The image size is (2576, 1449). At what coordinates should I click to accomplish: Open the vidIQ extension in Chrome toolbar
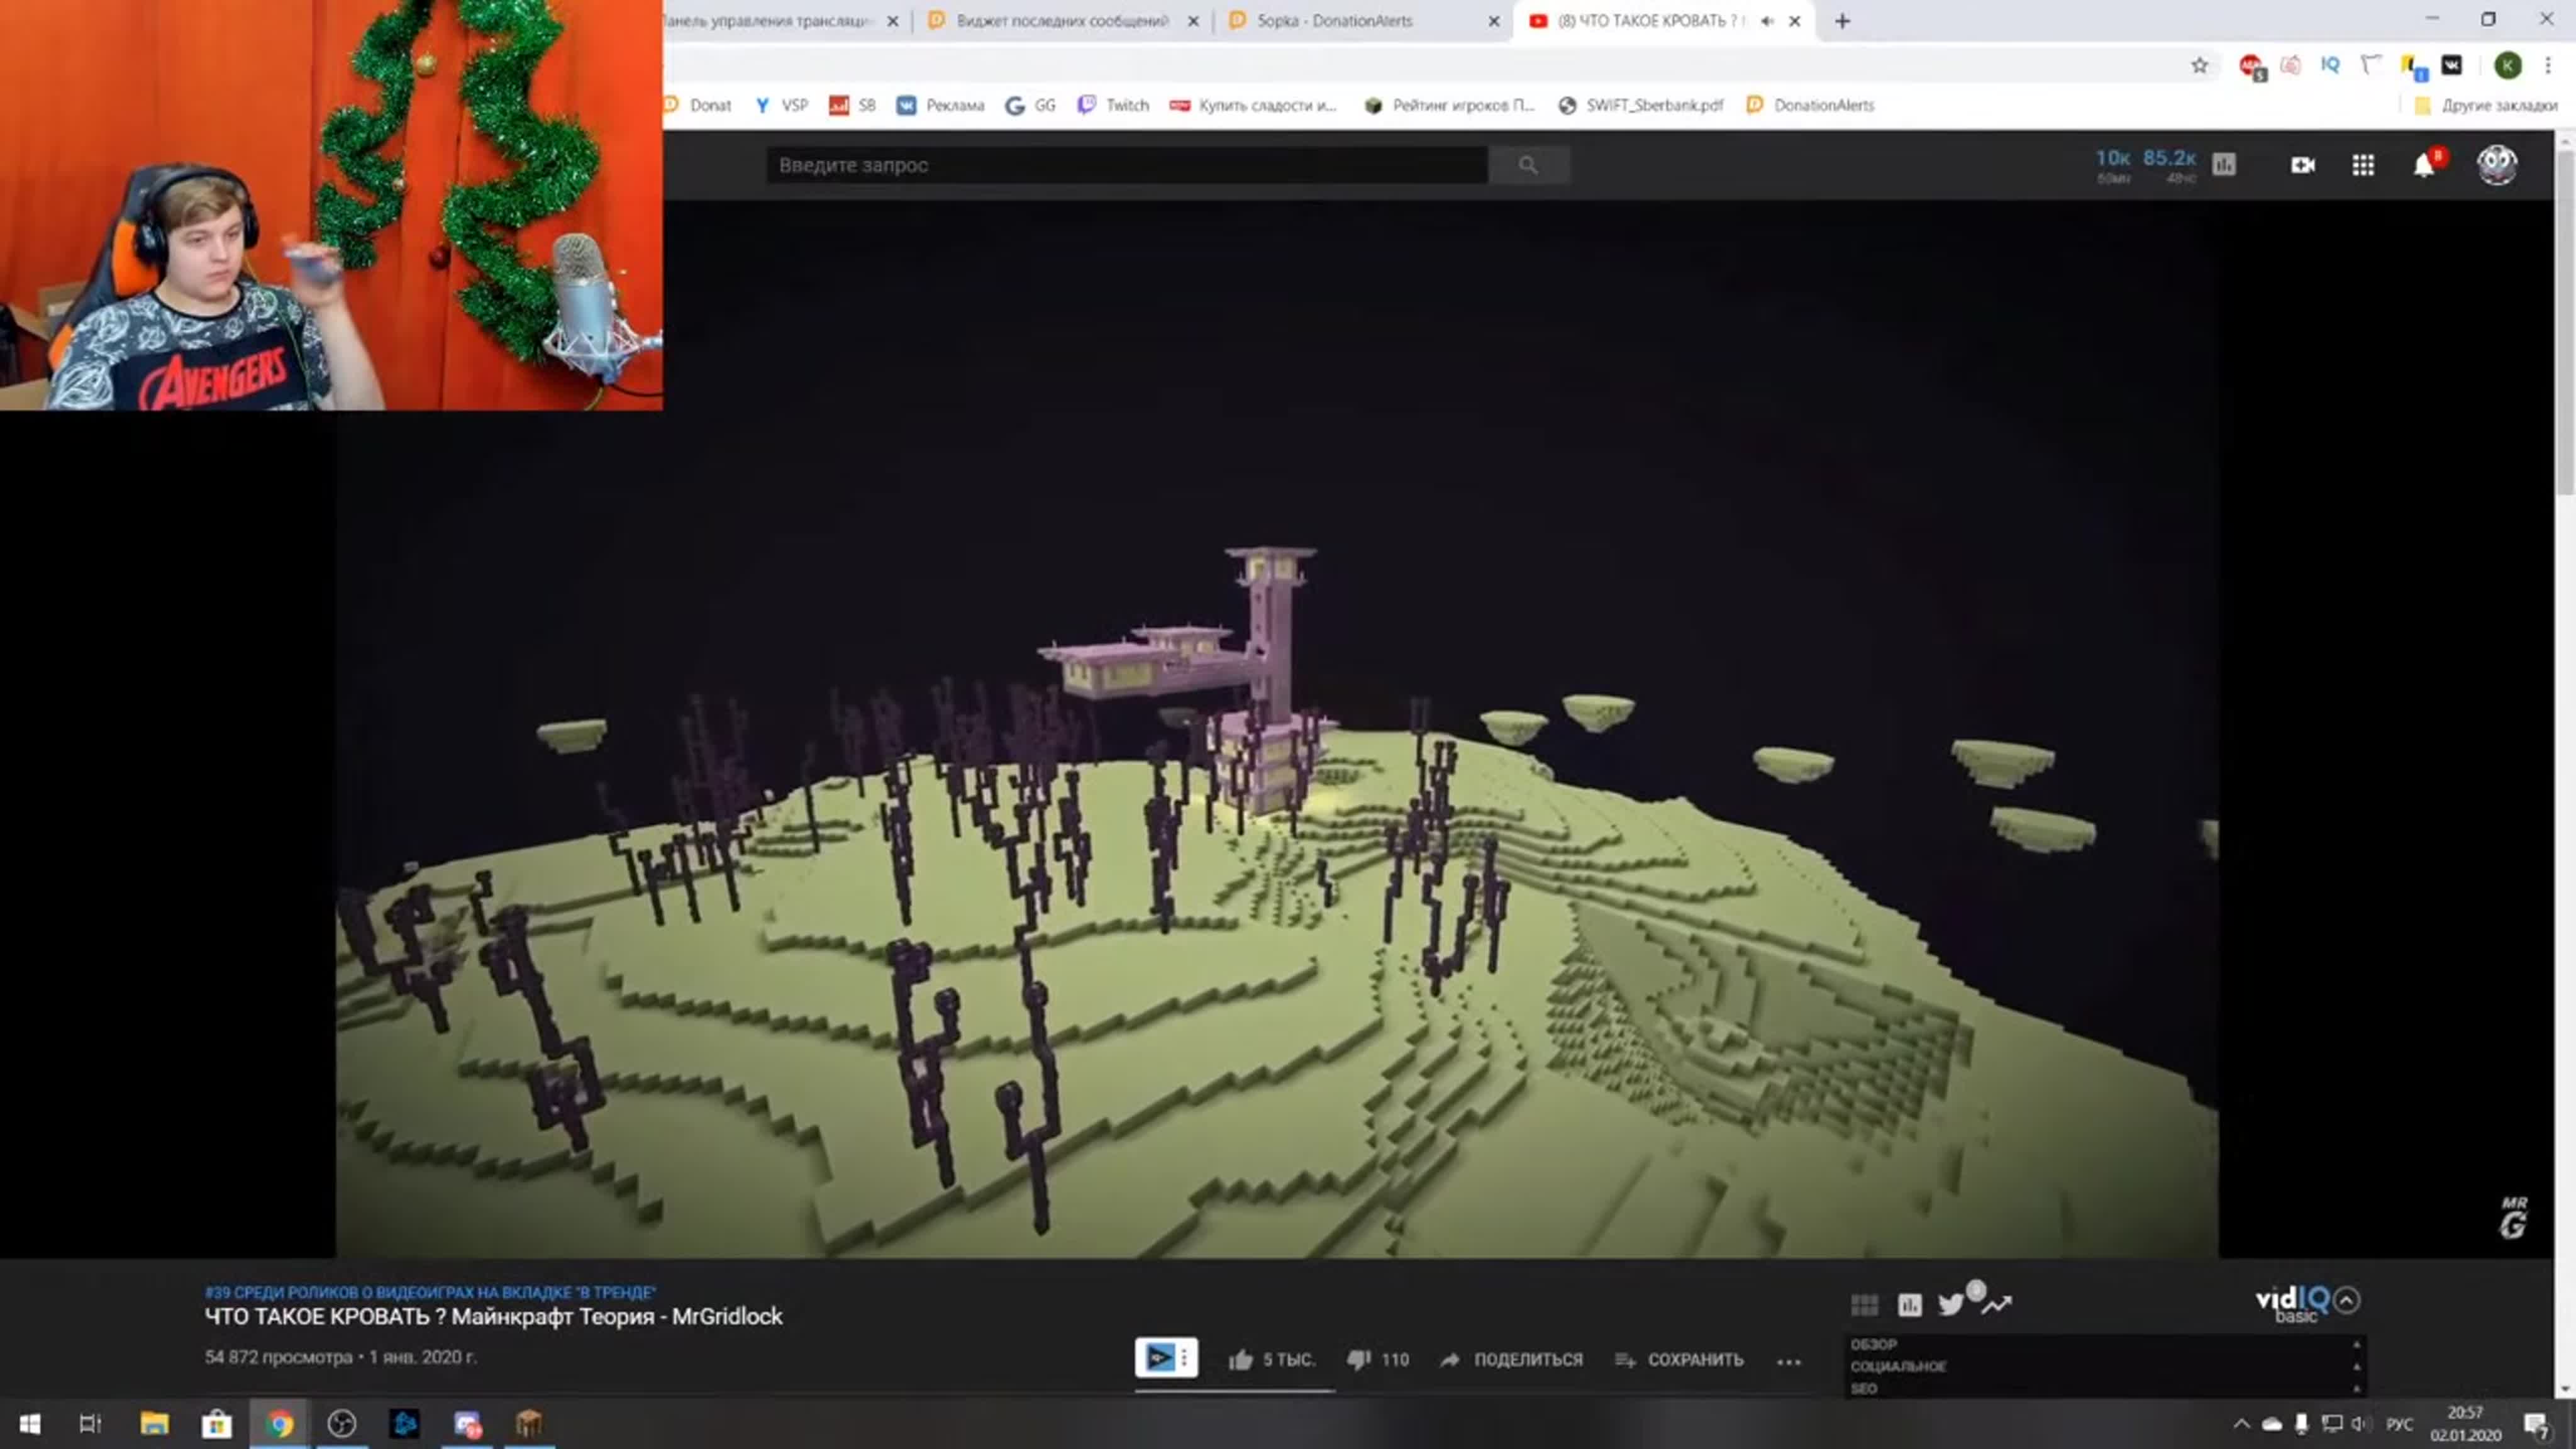2330,65
